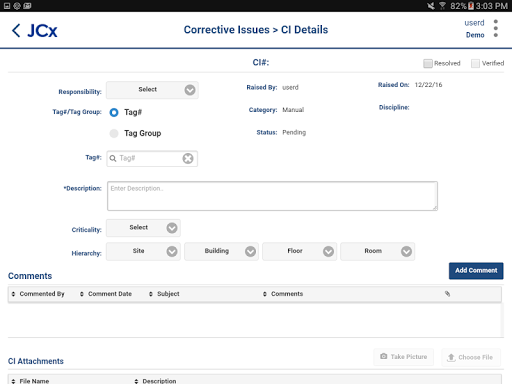Sort attachments by File Name arrows
Screen dimensions: 512x384
[x=13, y=381]
